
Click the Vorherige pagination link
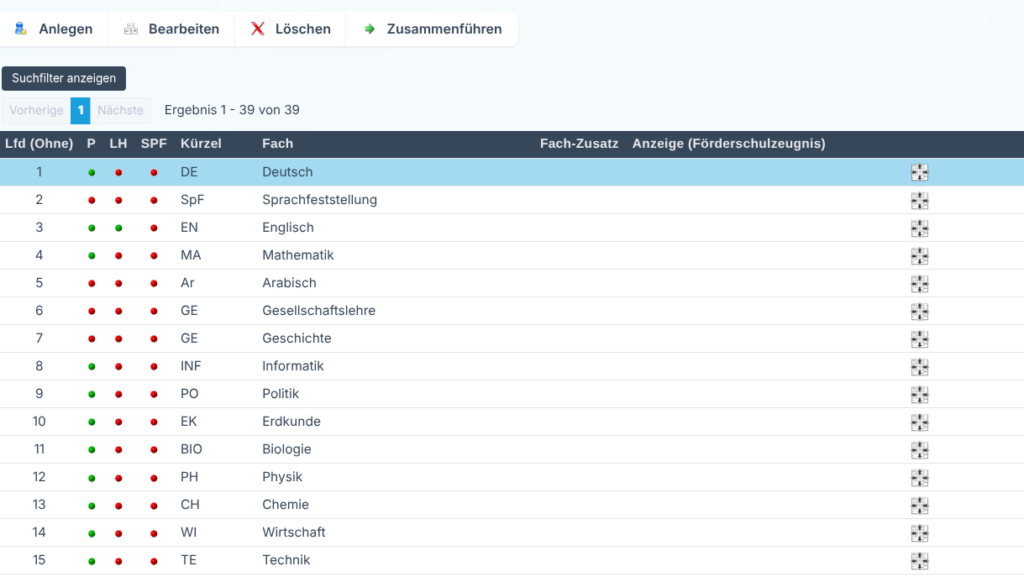[36, 110]
